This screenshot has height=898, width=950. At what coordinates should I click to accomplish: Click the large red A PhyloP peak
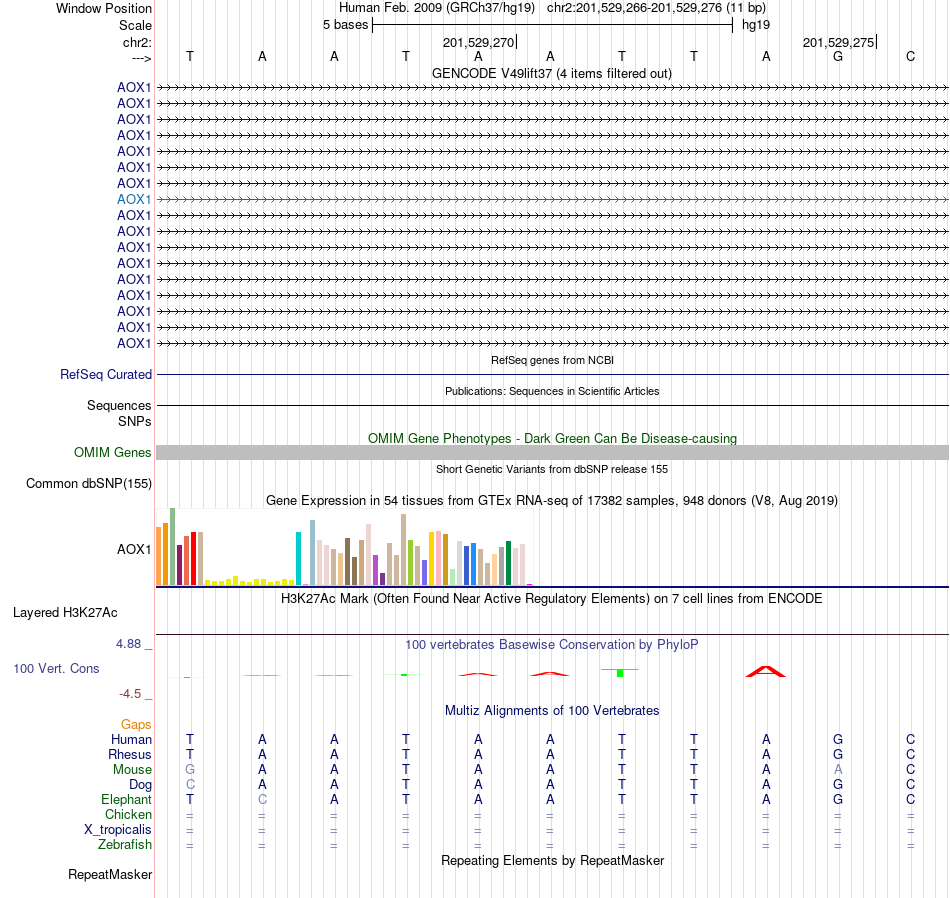(x=766, y=671)
